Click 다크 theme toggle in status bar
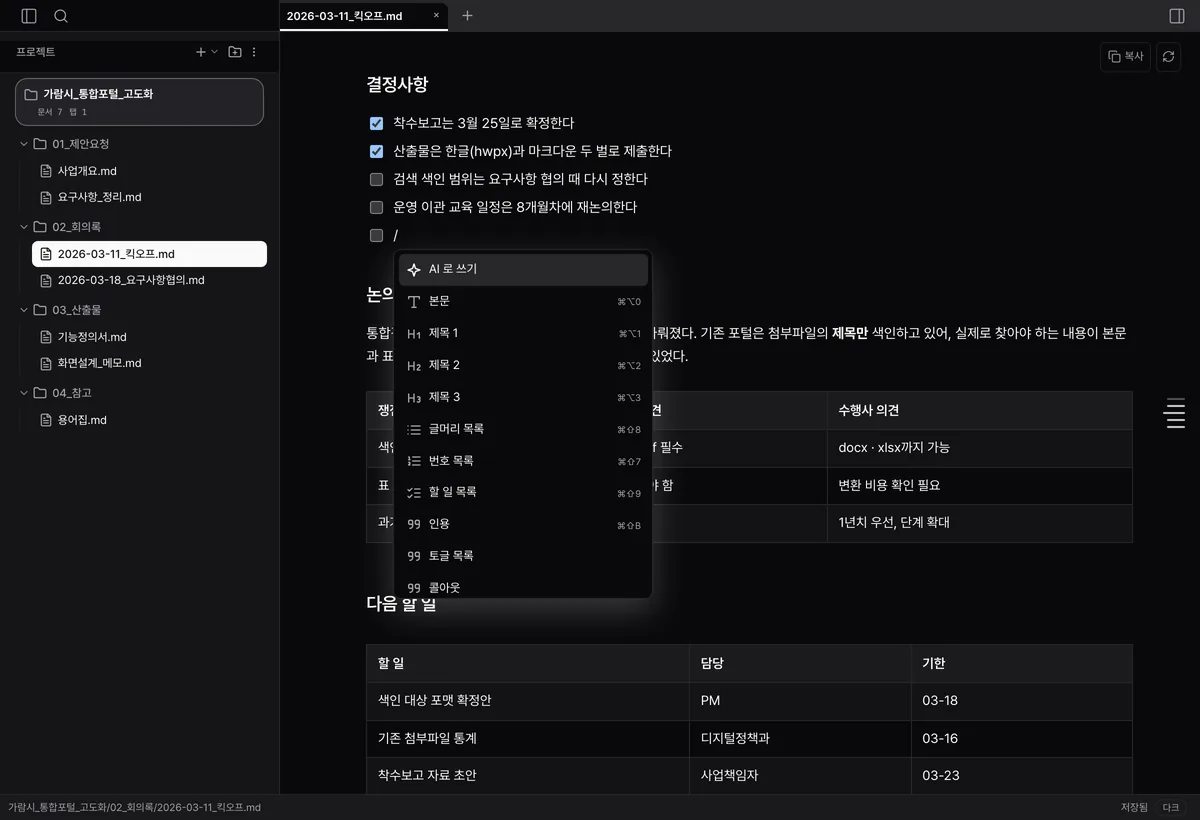The height and width of the screenshot is (820, 1200). coord(1171,807)
